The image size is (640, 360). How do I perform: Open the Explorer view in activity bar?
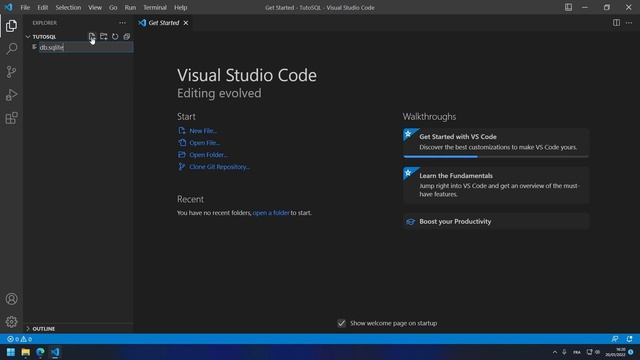11,26
